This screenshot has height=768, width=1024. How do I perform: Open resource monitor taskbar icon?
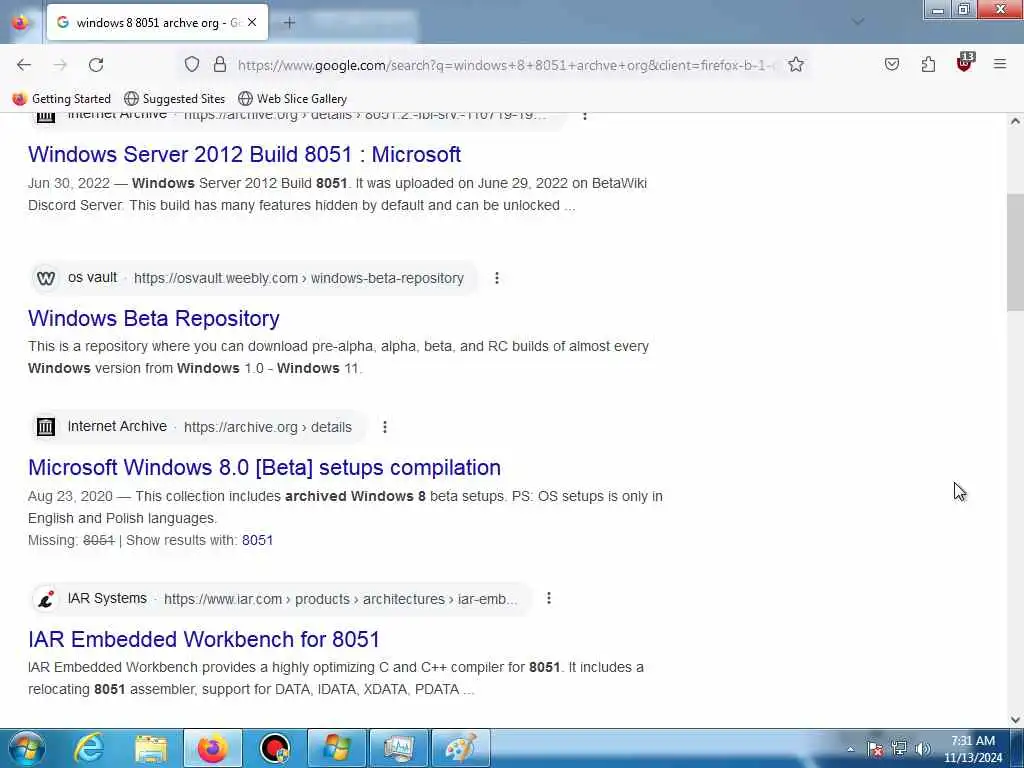[399, 748]
